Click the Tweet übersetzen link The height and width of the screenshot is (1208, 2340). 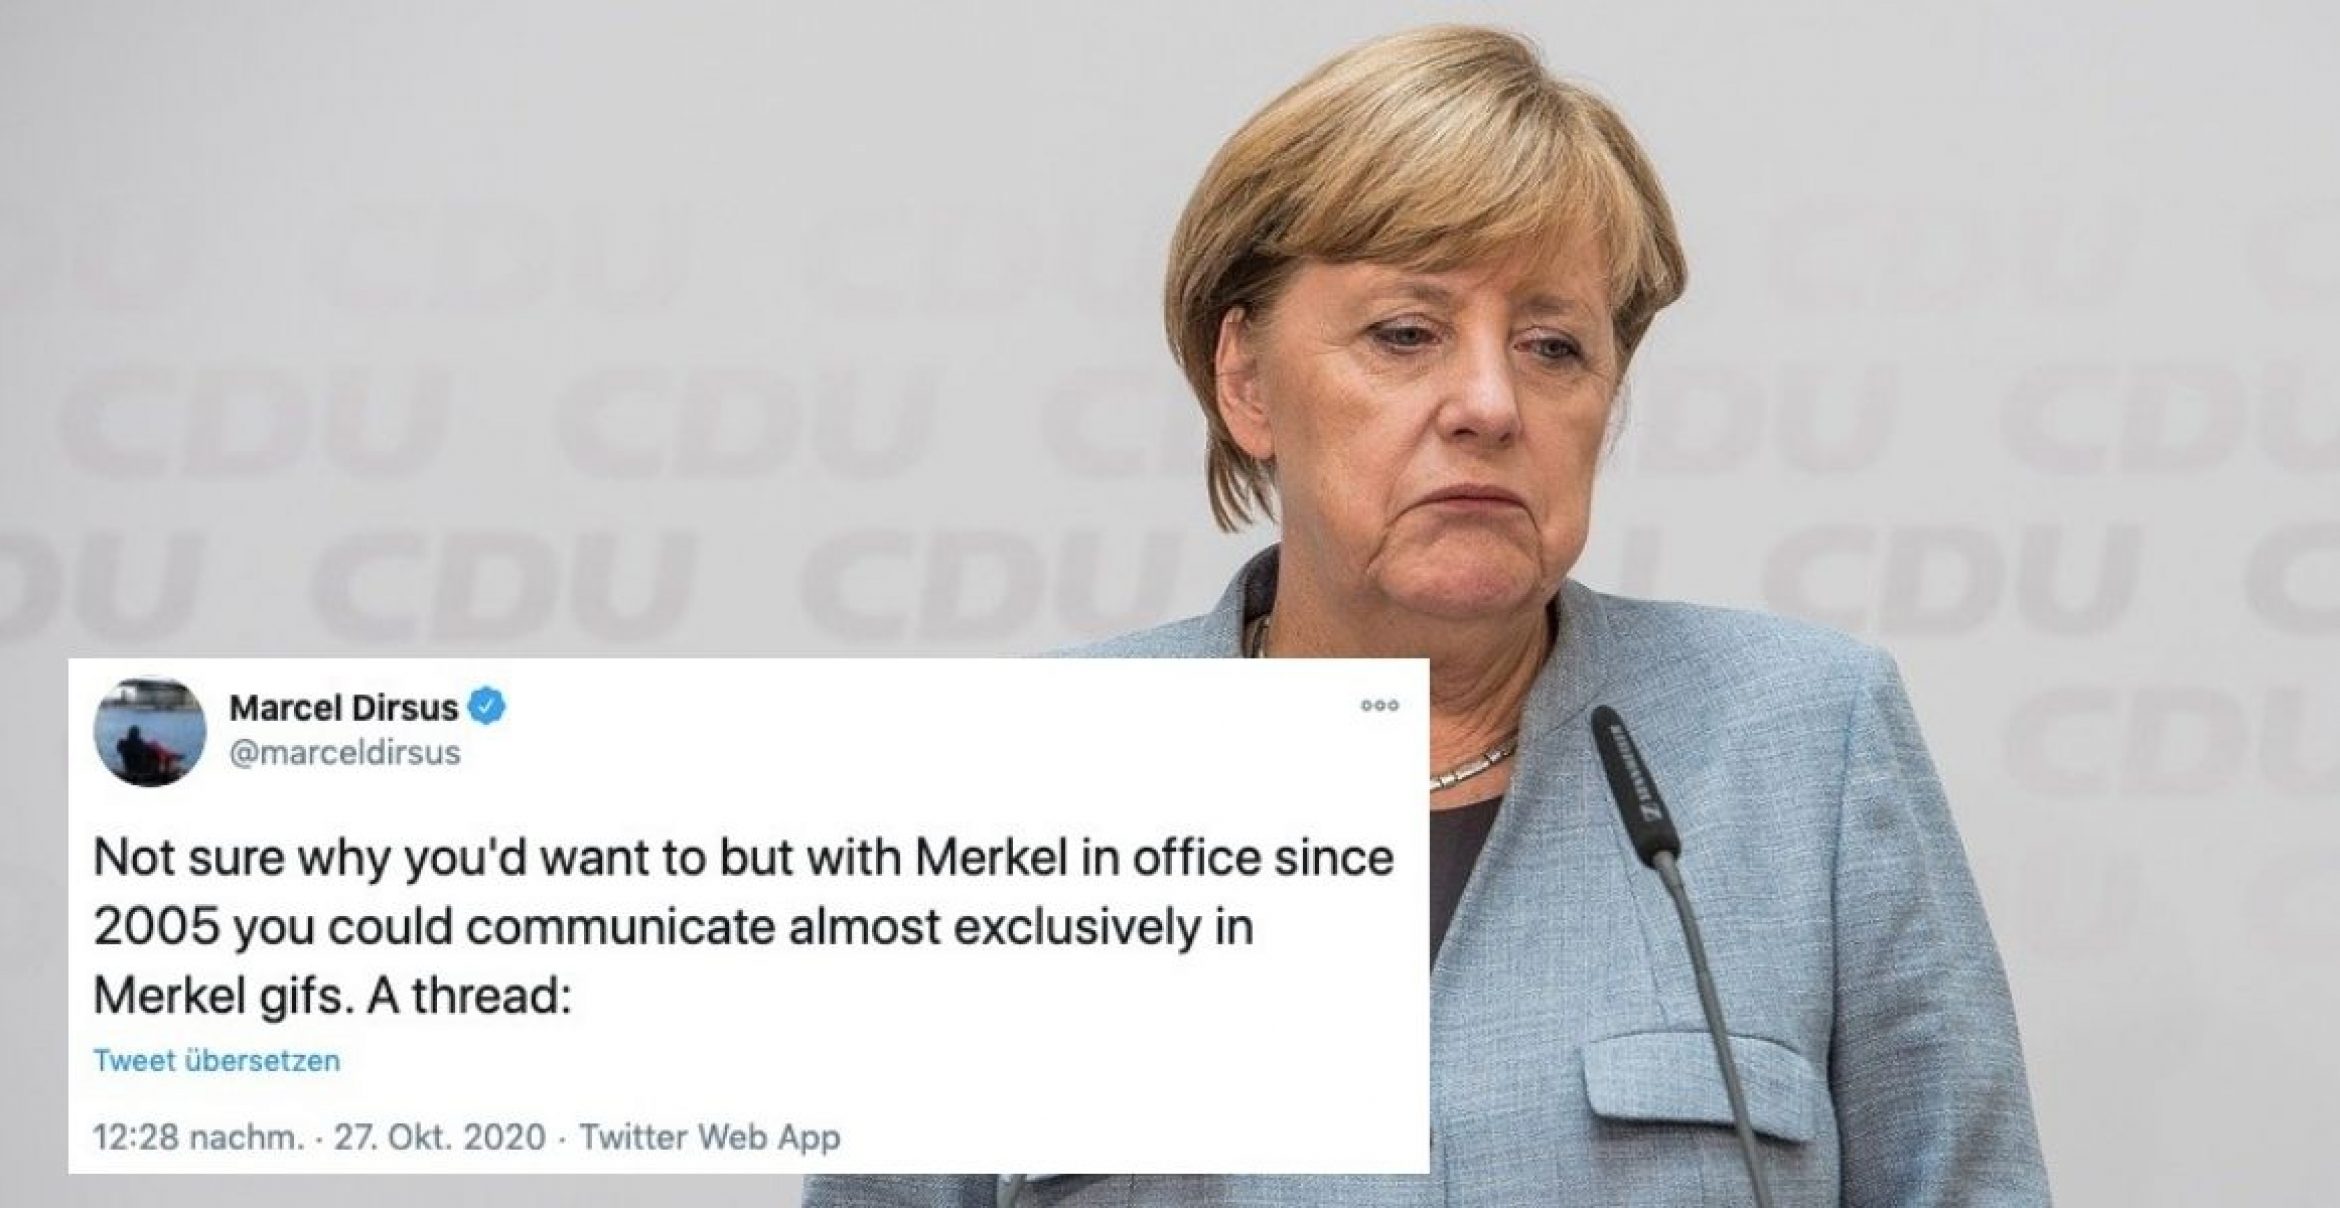(217, 1060)
